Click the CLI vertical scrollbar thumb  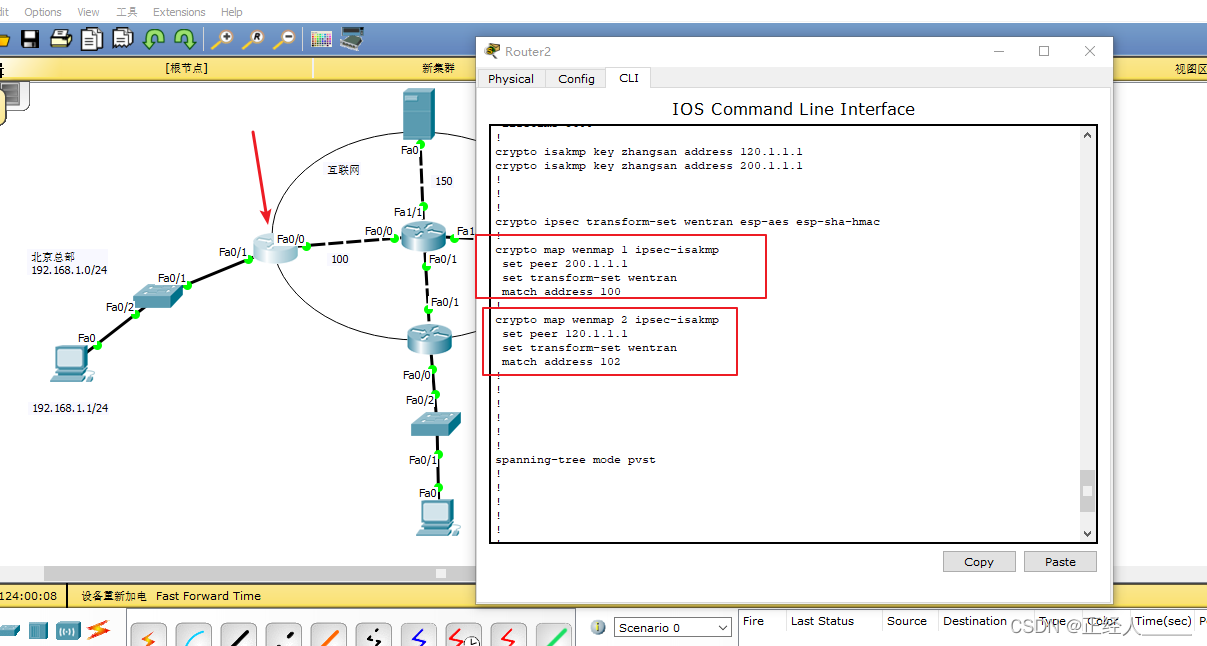tap(1087, 491)
